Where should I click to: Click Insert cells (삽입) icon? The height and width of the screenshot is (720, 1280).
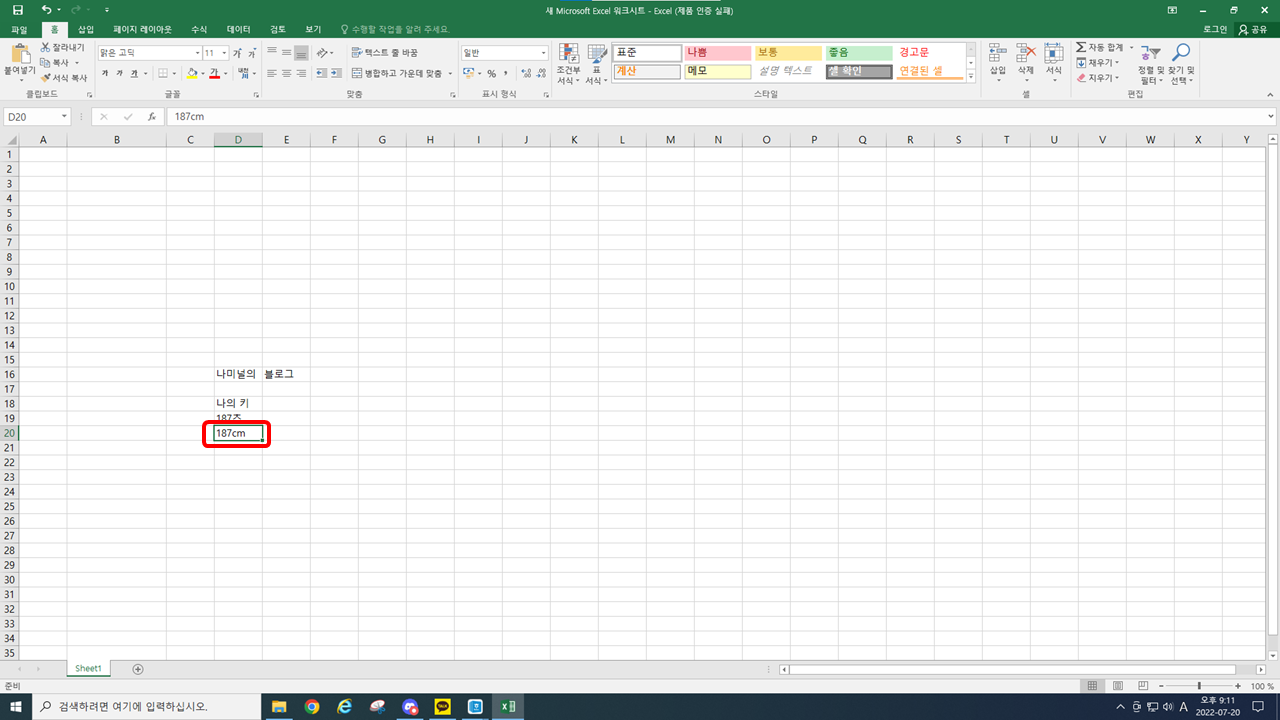[x=998, y=60]
